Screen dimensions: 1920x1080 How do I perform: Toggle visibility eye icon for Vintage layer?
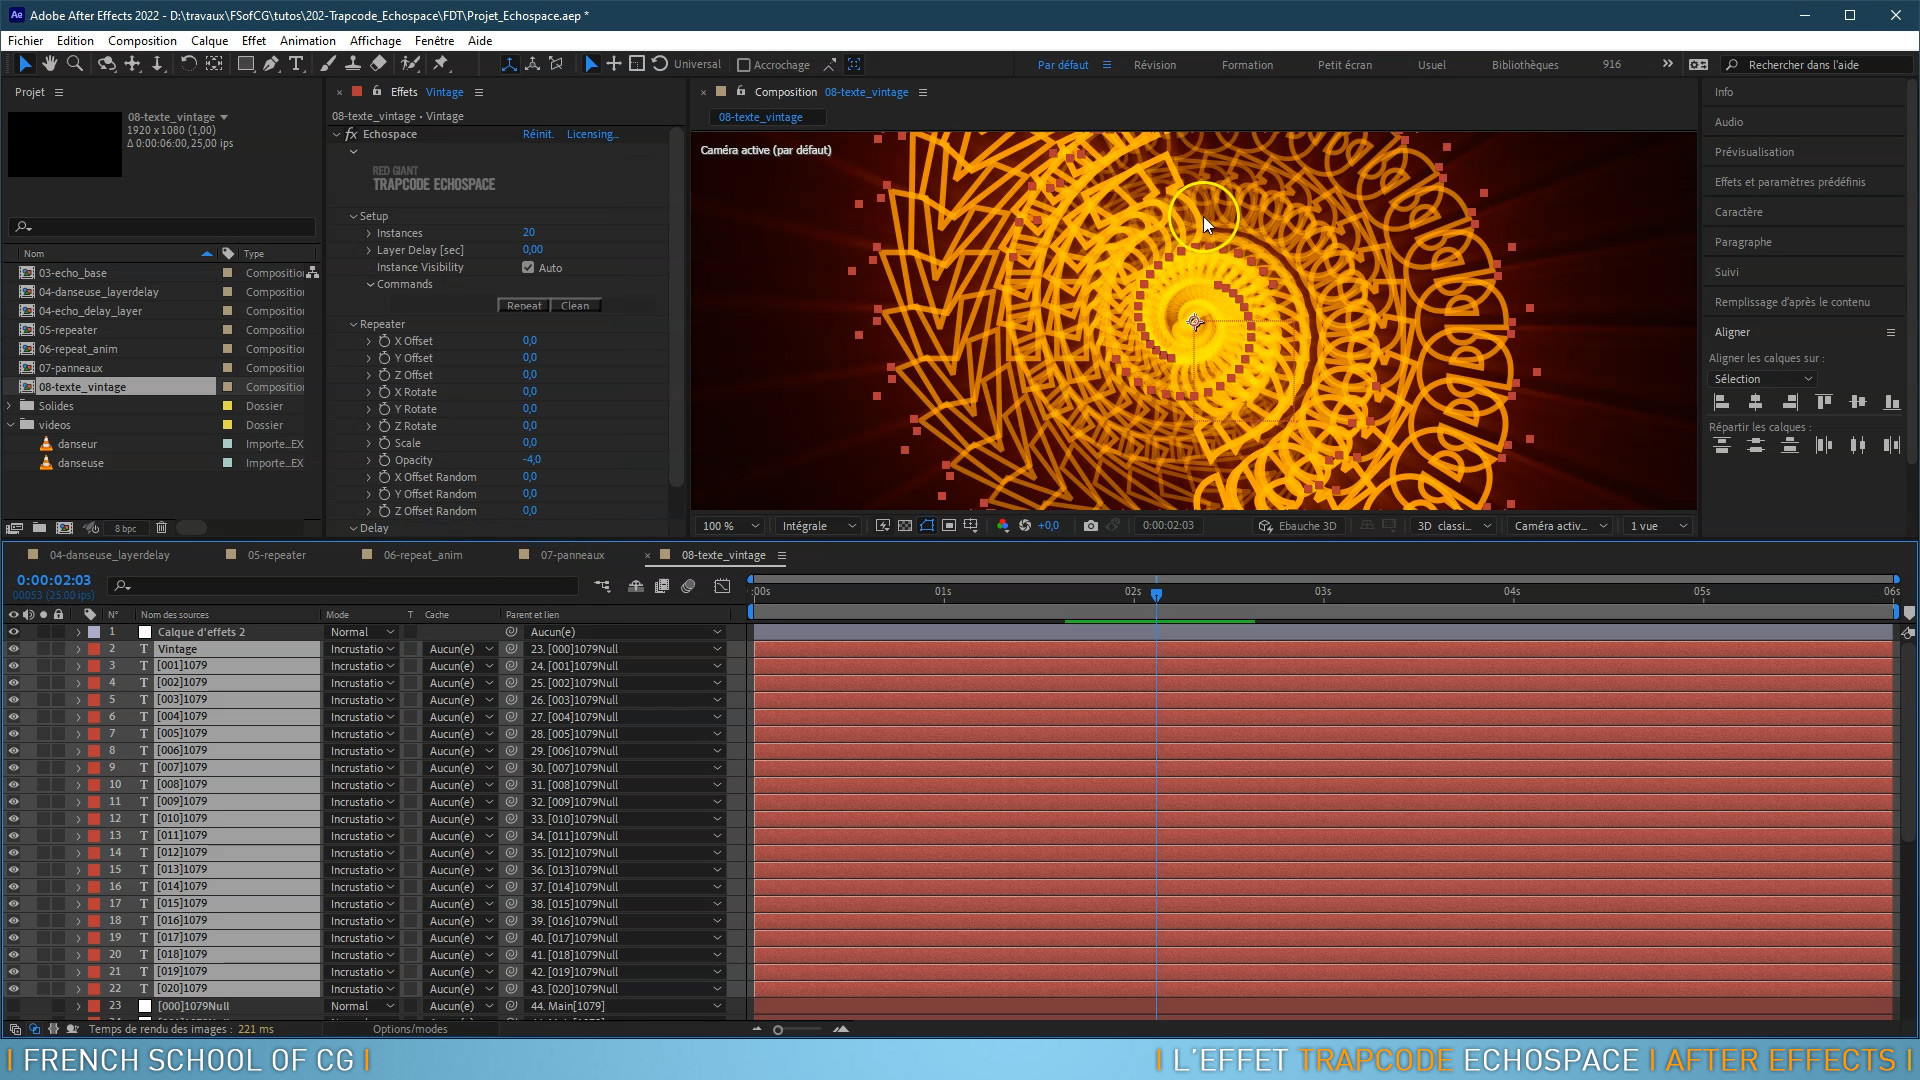[x=13, y=647]
